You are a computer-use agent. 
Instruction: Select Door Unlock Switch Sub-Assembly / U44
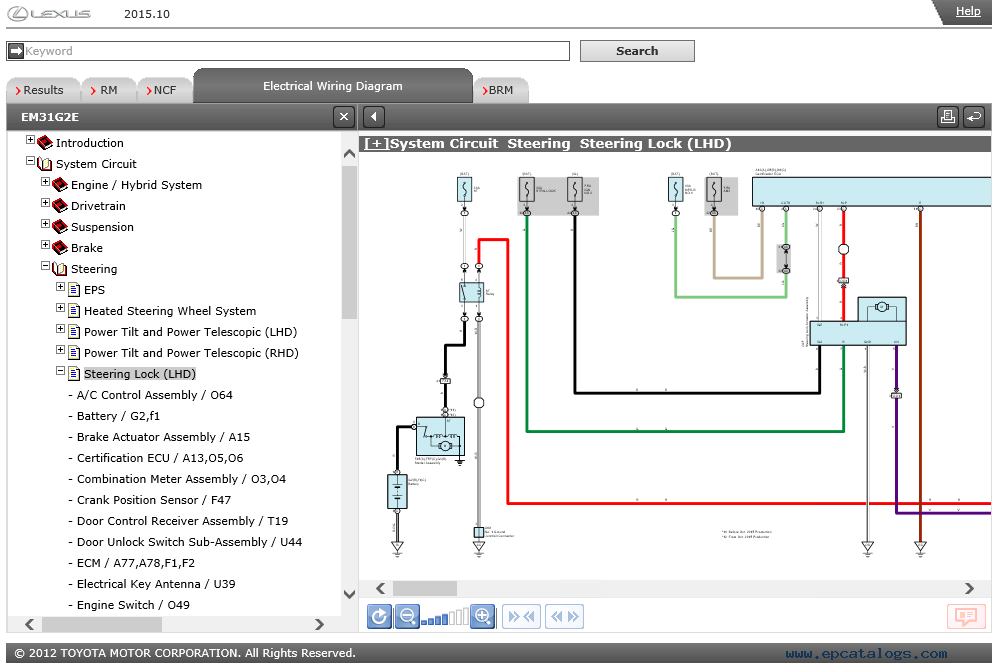point(190,541)
